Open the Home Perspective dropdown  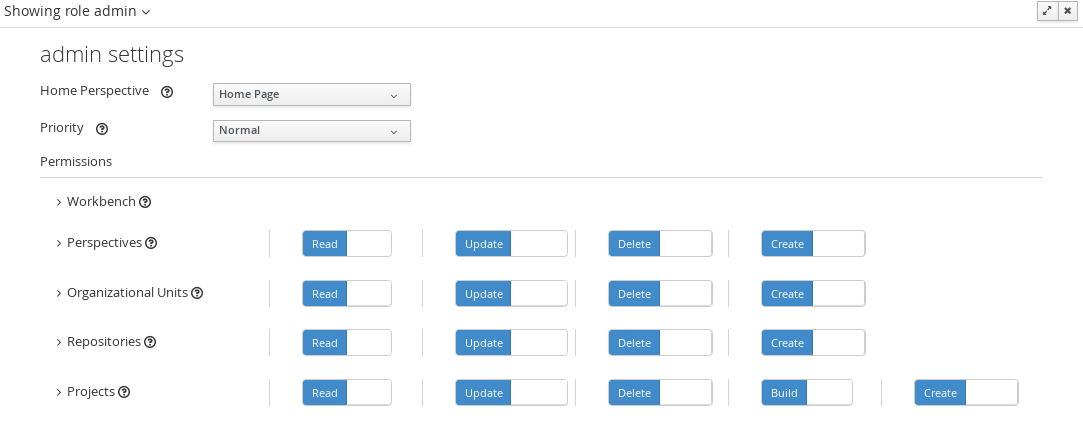point(312,95)
